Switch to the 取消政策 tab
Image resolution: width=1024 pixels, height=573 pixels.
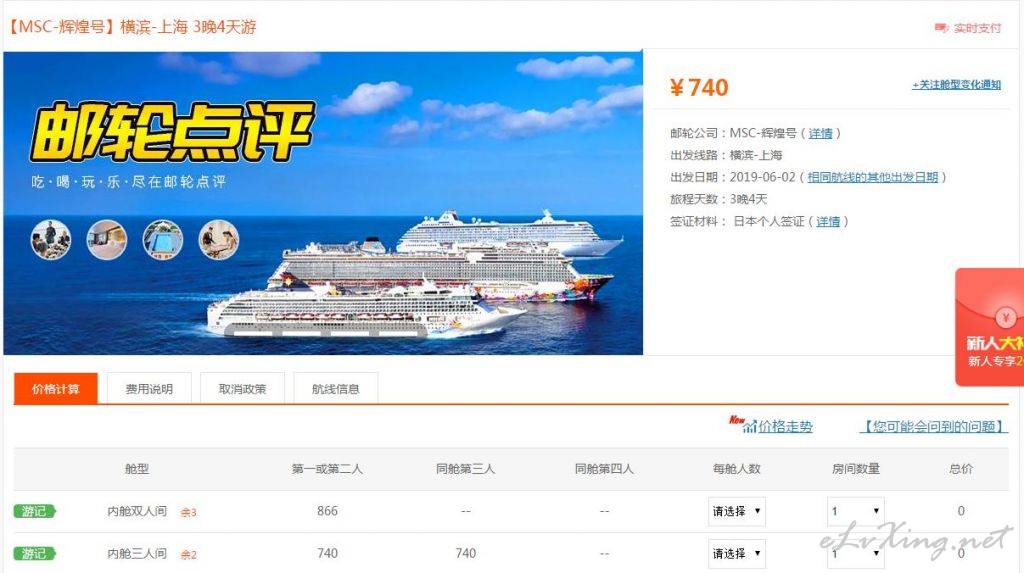(x=242, y=389)
